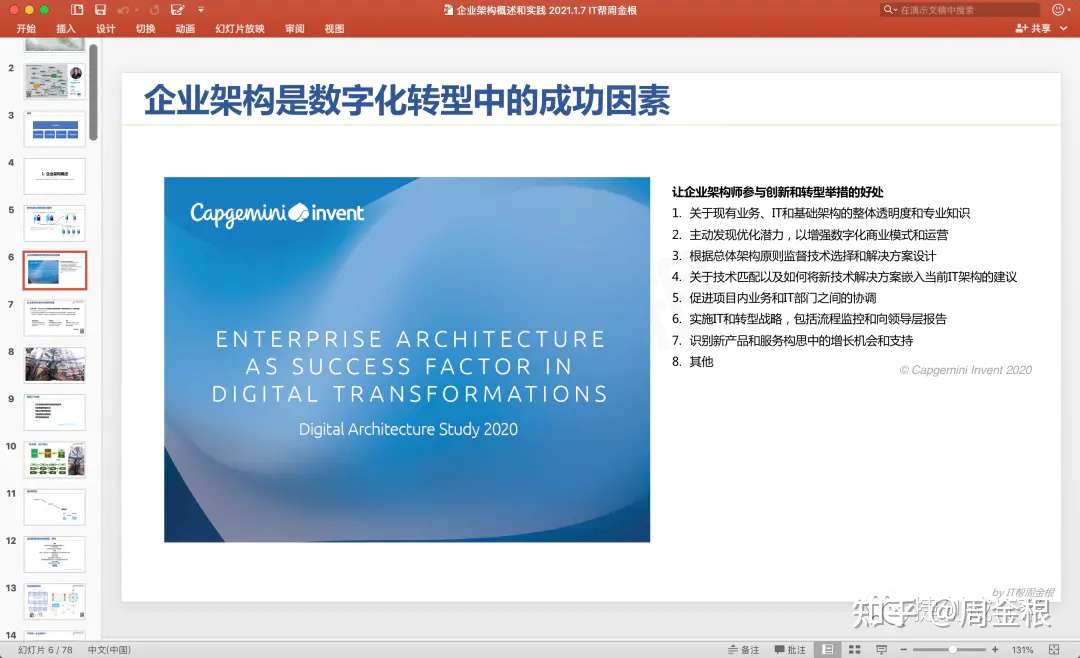
Task: Open the 视图 ribbon tab
Action: click(334, 28)
